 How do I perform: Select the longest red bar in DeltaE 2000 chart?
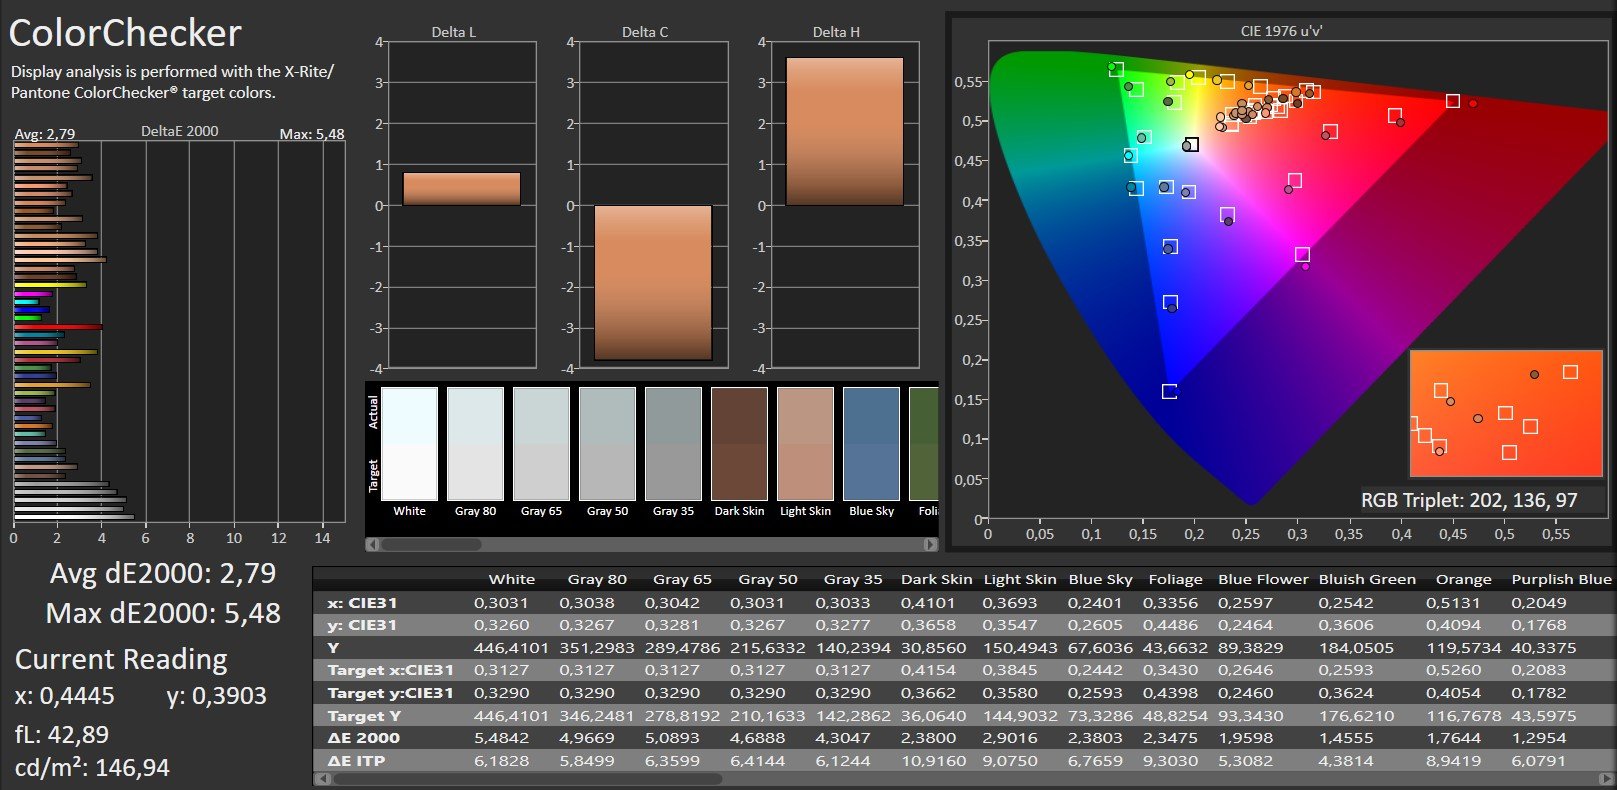pos(58,327)
